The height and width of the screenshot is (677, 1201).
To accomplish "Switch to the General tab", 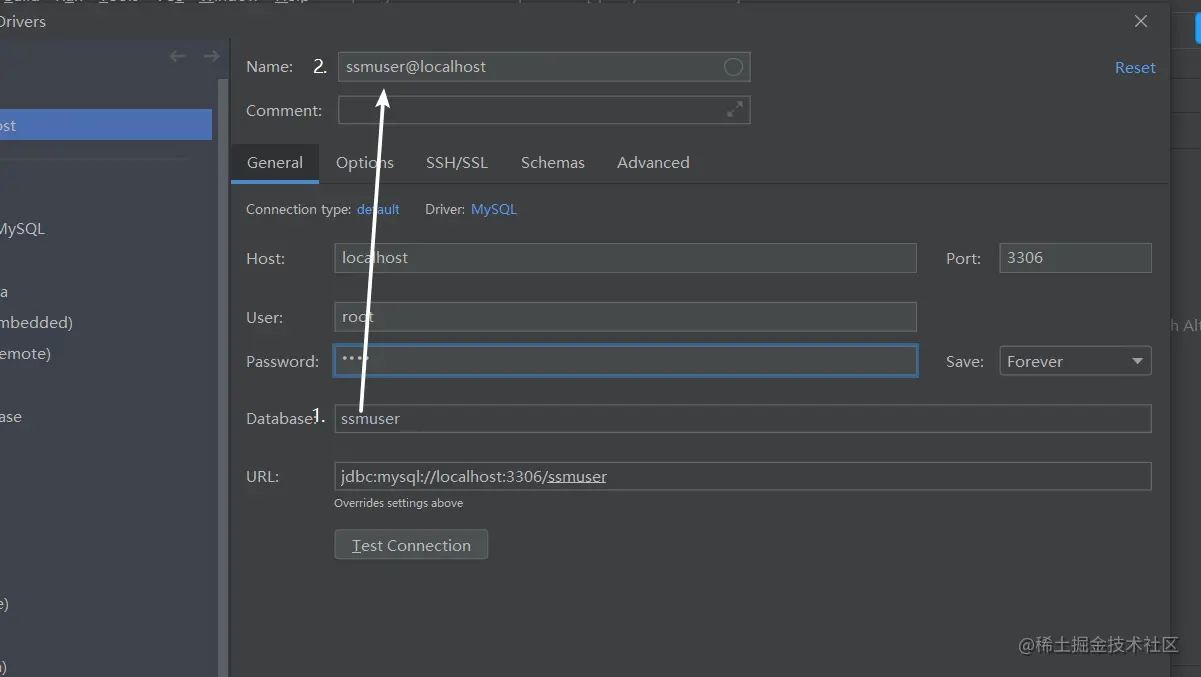I will tap(275, 162).
